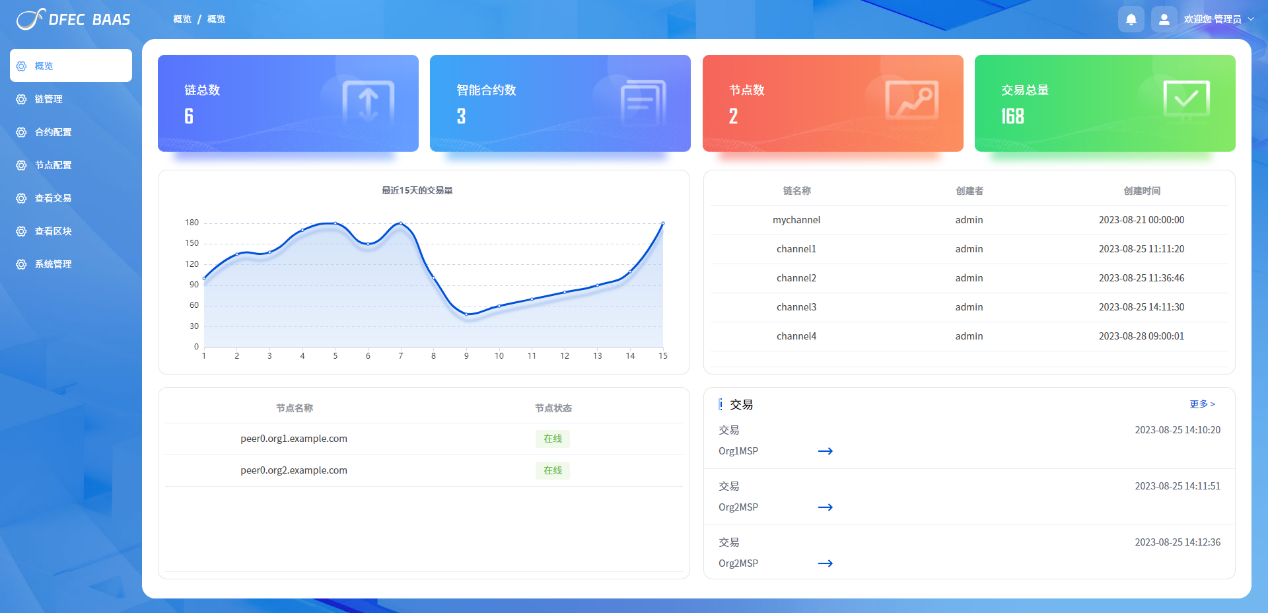Click the gear icon beside 链管理
This screenshot has height=613, width=1268.
[22, 99]
